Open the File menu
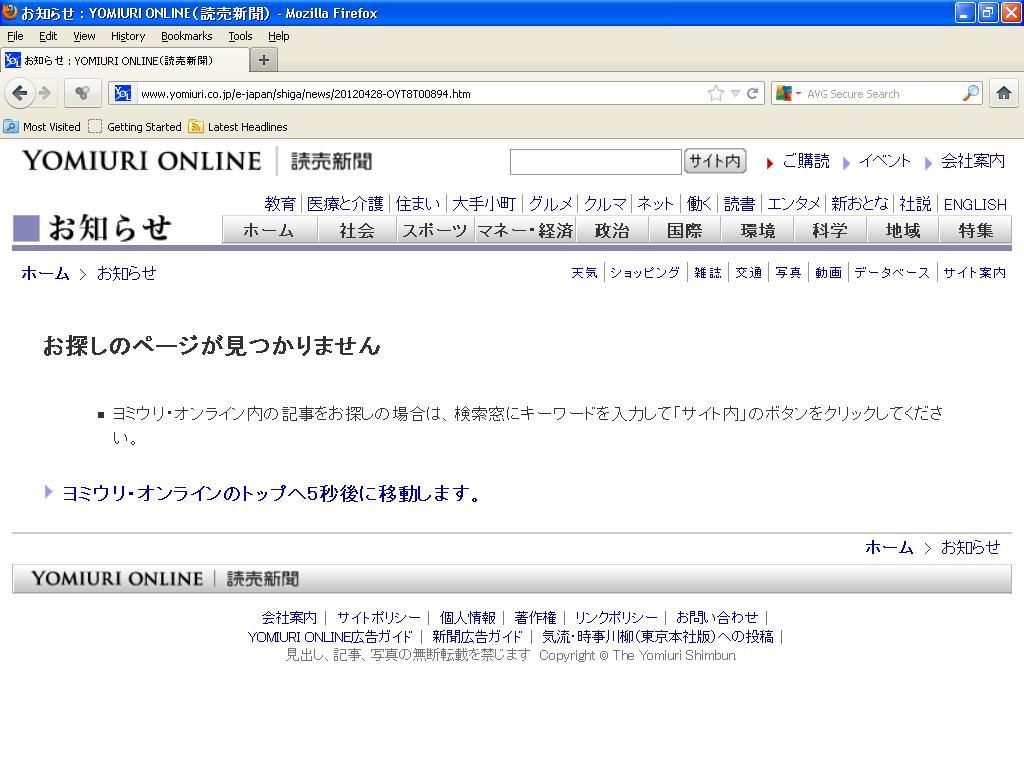This screenshot has height=768, width=1024. point(15,36)
